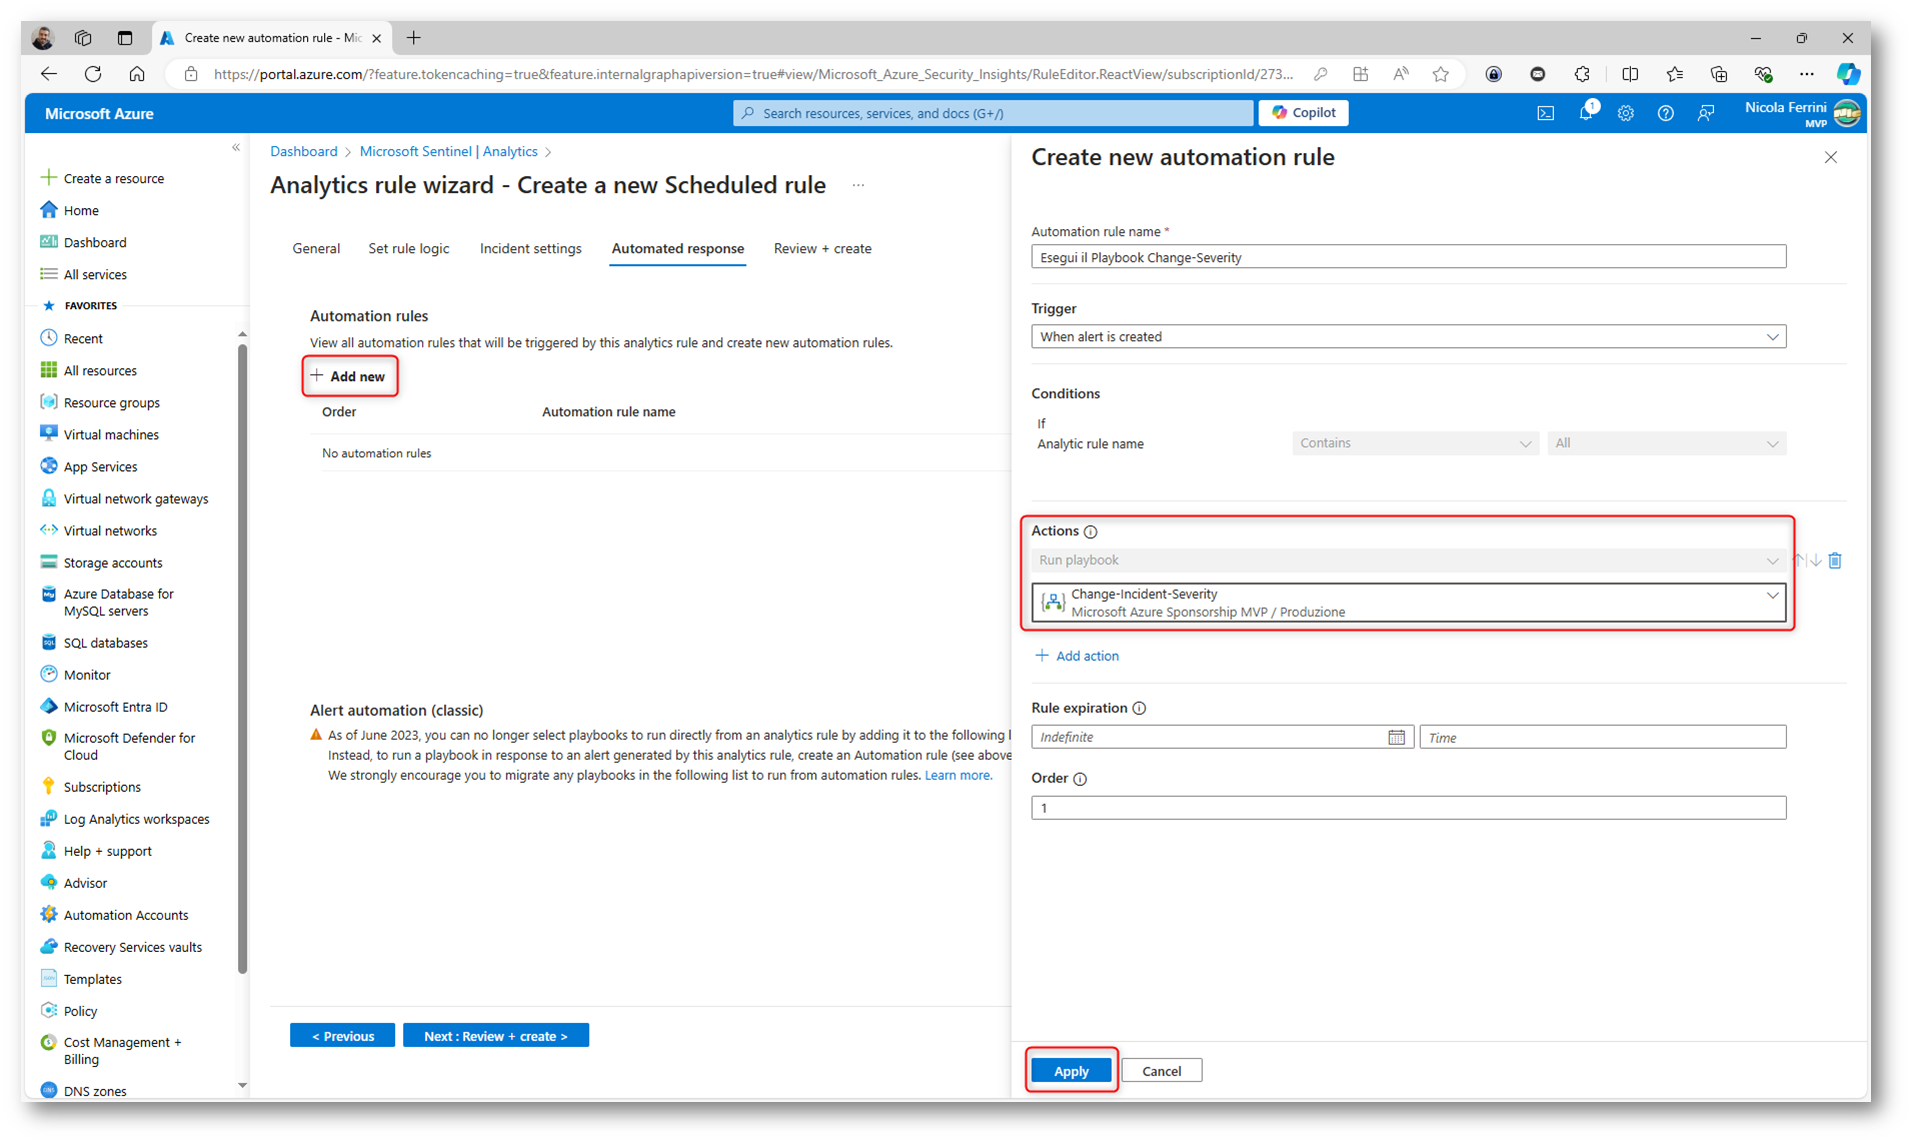Open the notifications bell
The height and width of the screenshot is (1144, 1913).
[1586, 113]
